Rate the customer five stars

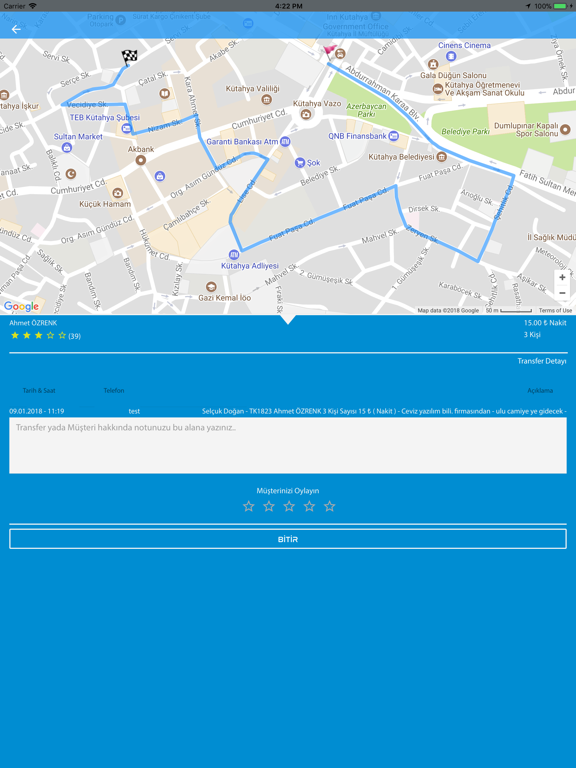pyautogui.click(x=330, y=506)
